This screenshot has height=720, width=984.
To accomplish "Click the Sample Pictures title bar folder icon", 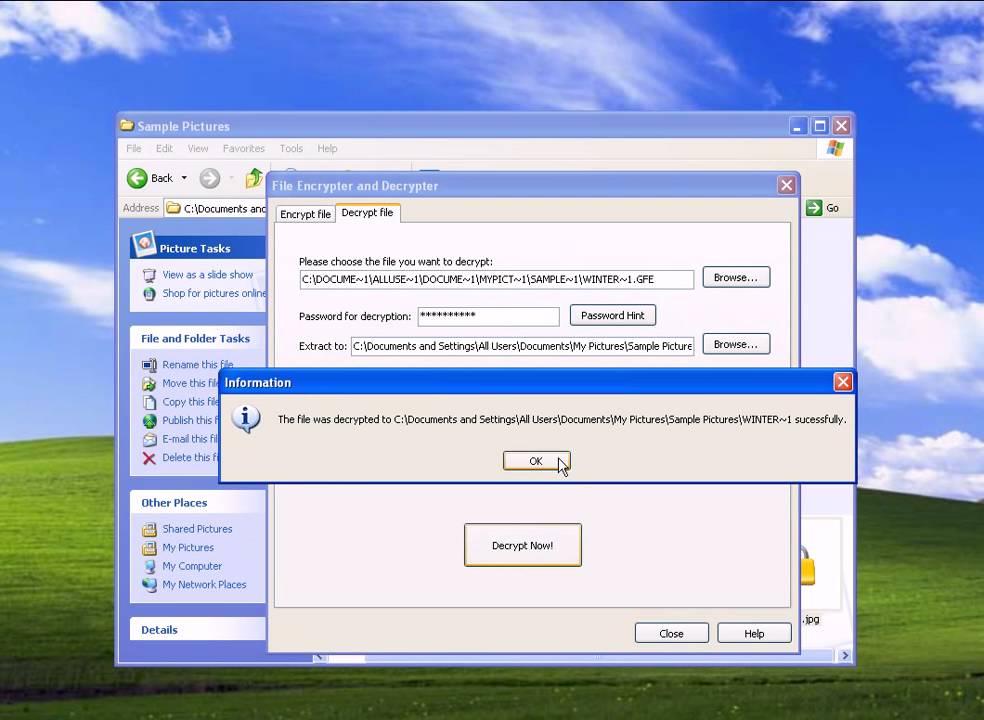I will click(127, 126).
